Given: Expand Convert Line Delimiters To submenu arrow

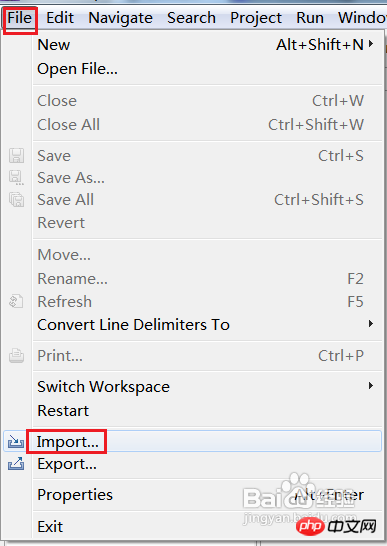Looking at the screenshot, I should point(371,324).
